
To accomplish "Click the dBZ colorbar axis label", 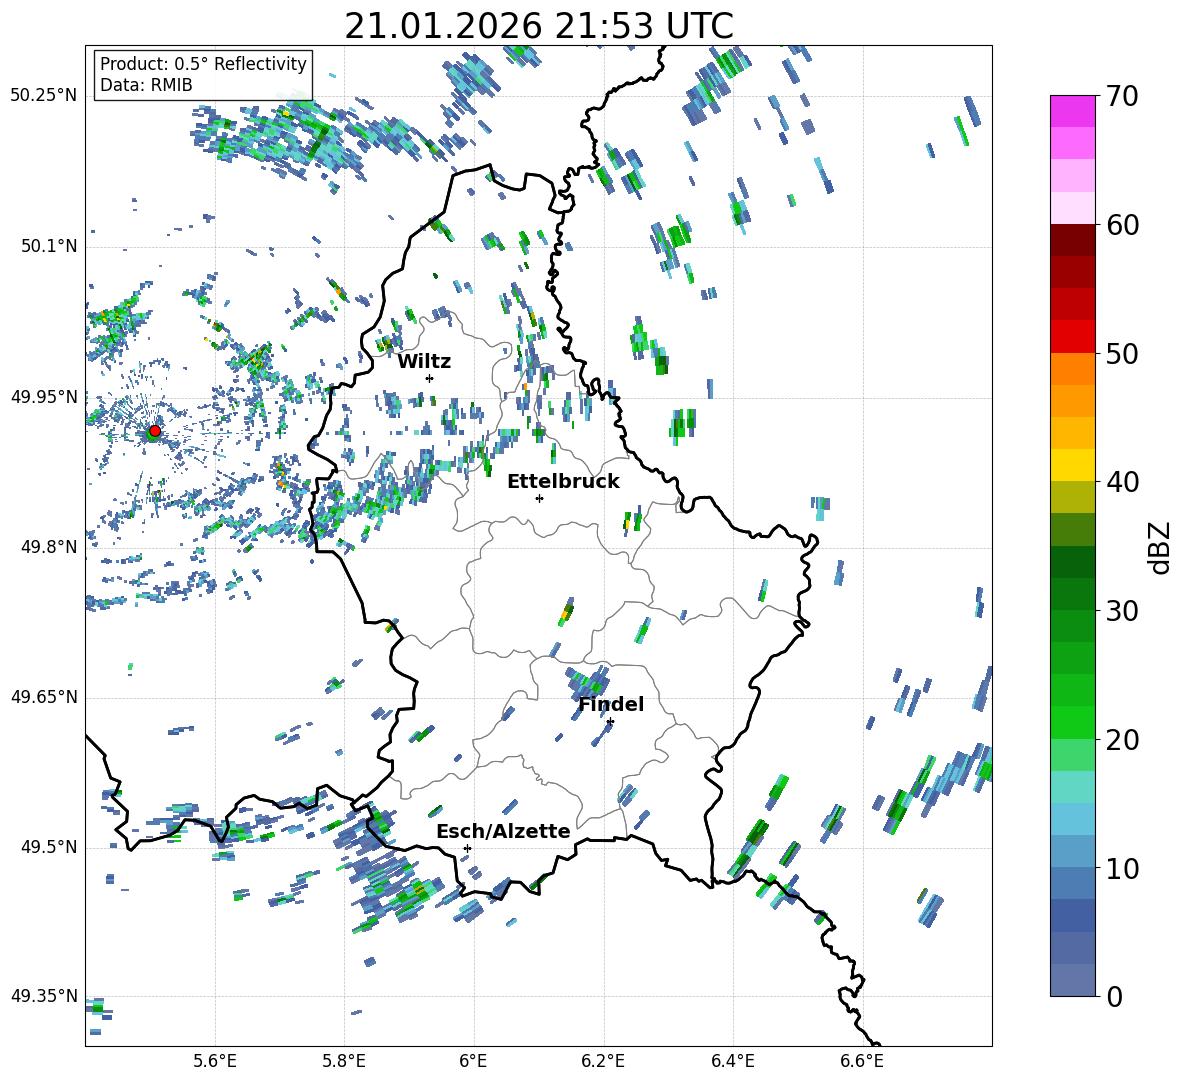I will point(1160,547).
